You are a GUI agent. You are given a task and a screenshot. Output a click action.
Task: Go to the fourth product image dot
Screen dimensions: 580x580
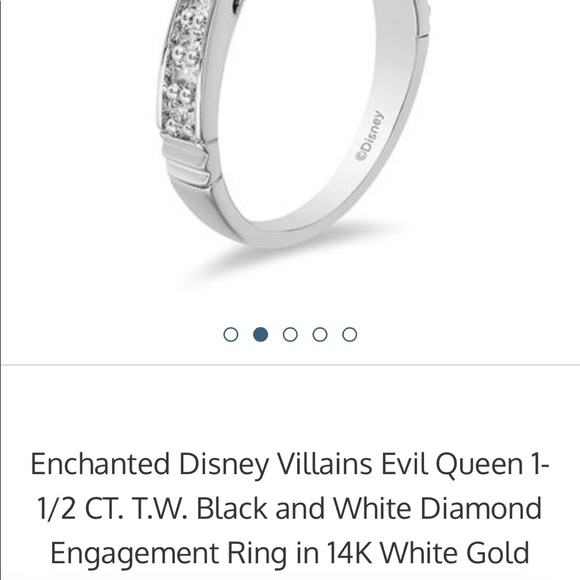pyautogui.click(x=320, y=334)
